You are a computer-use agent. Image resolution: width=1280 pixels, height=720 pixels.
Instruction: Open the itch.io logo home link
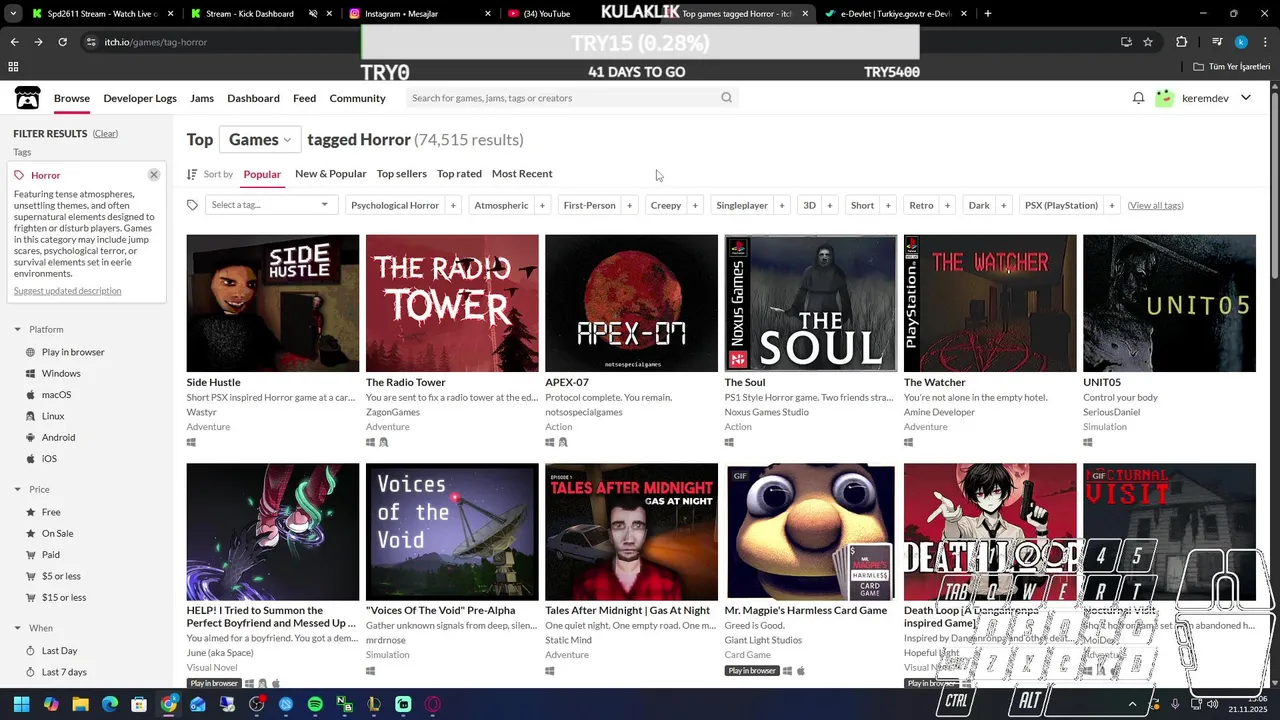pos(27,98)
